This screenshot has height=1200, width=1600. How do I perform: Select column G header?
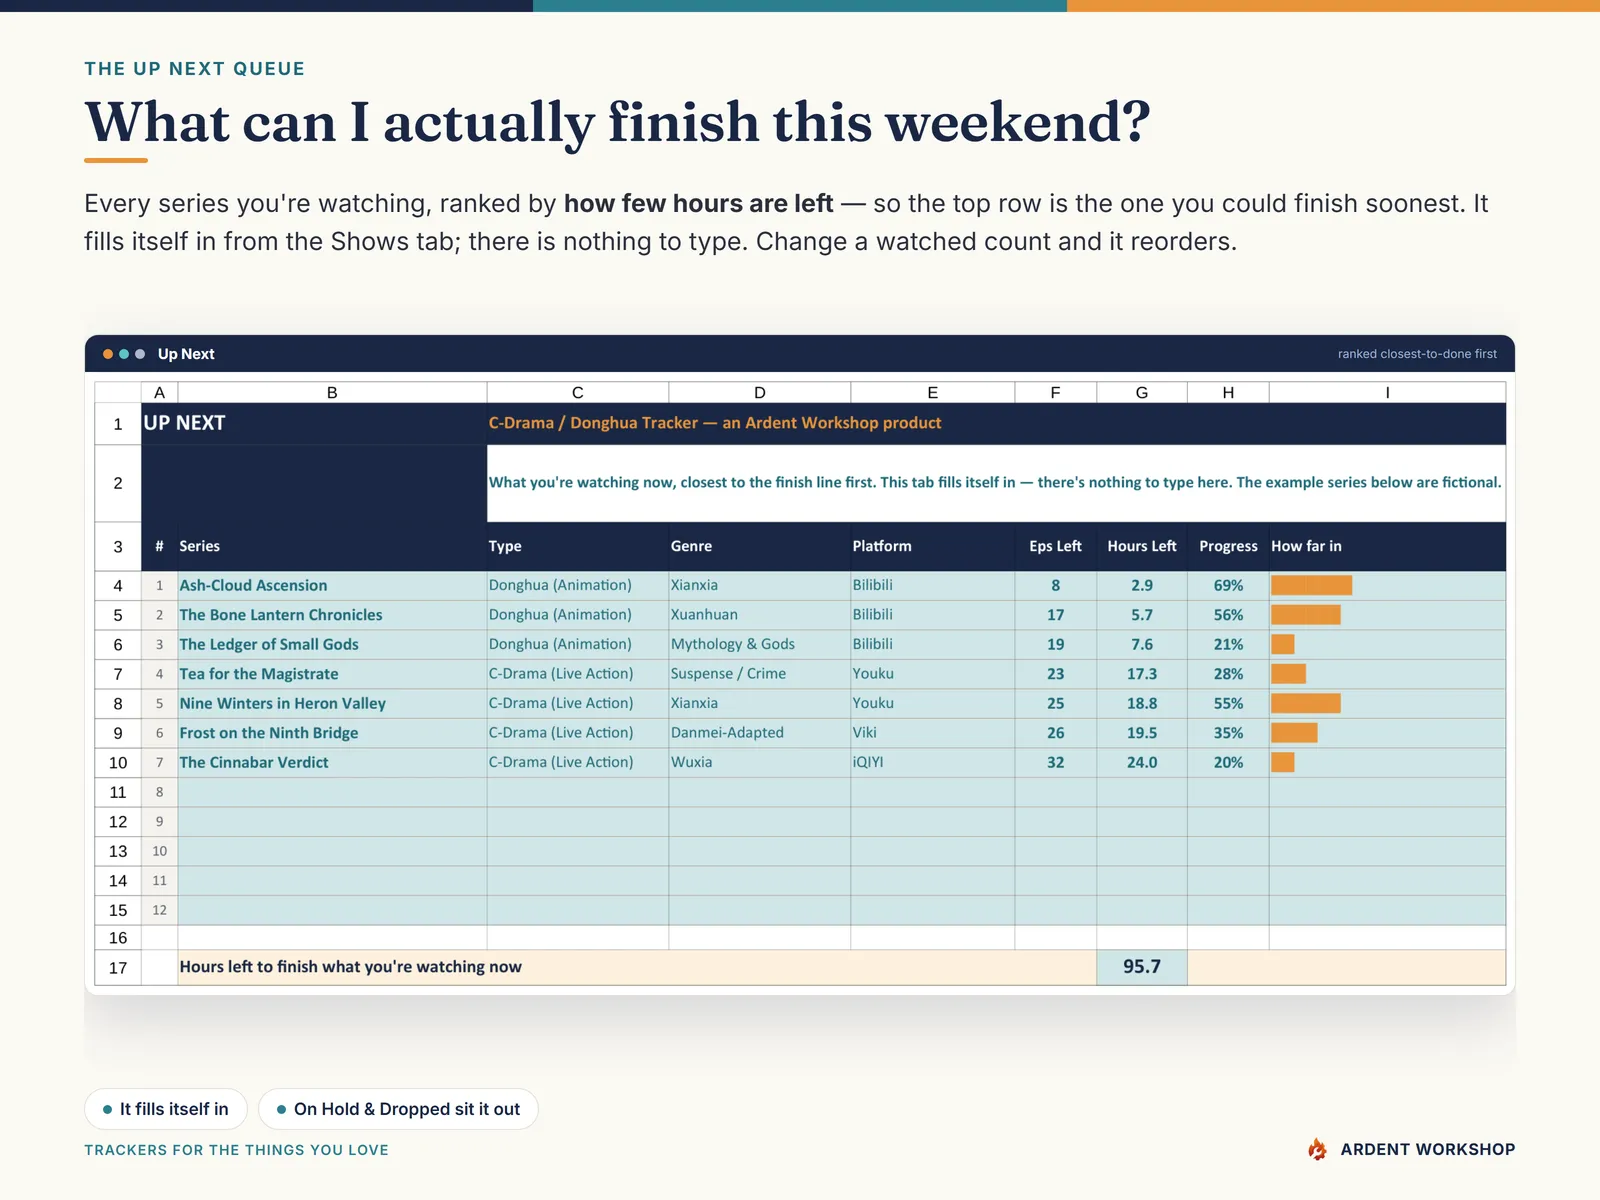1142,392
